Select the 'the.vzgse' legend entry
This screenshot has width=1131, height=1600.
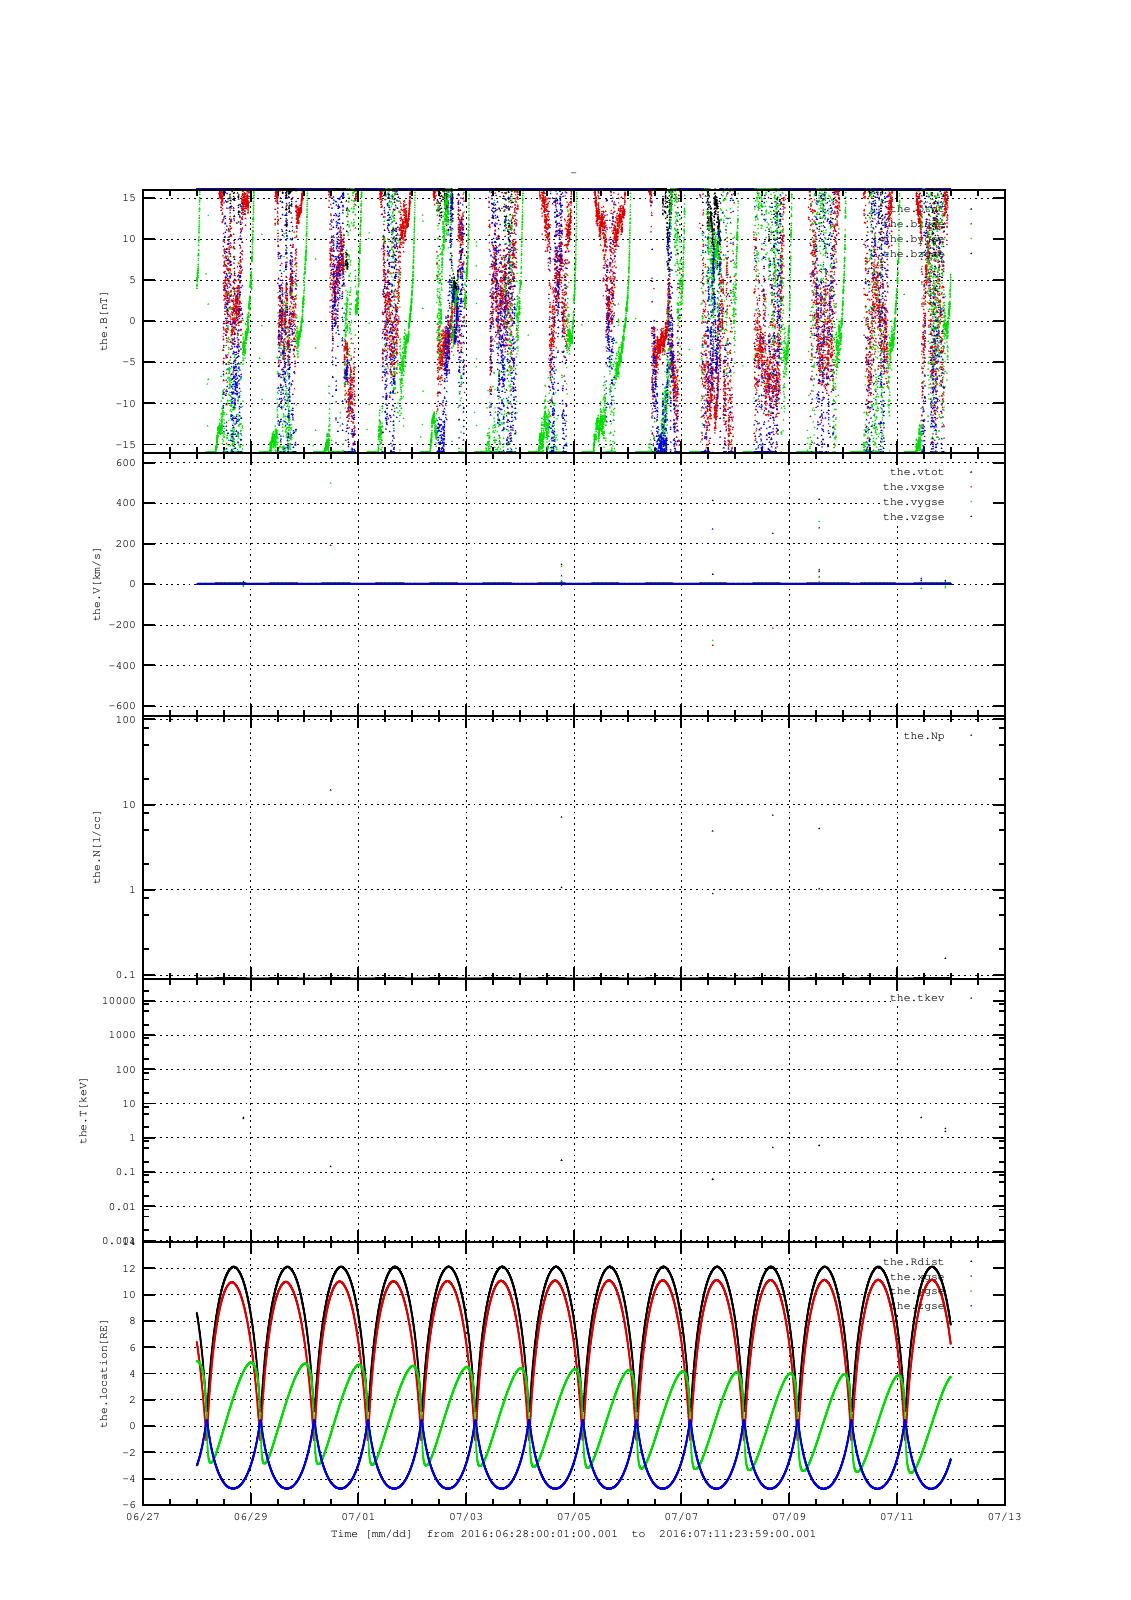coord(913,517)
